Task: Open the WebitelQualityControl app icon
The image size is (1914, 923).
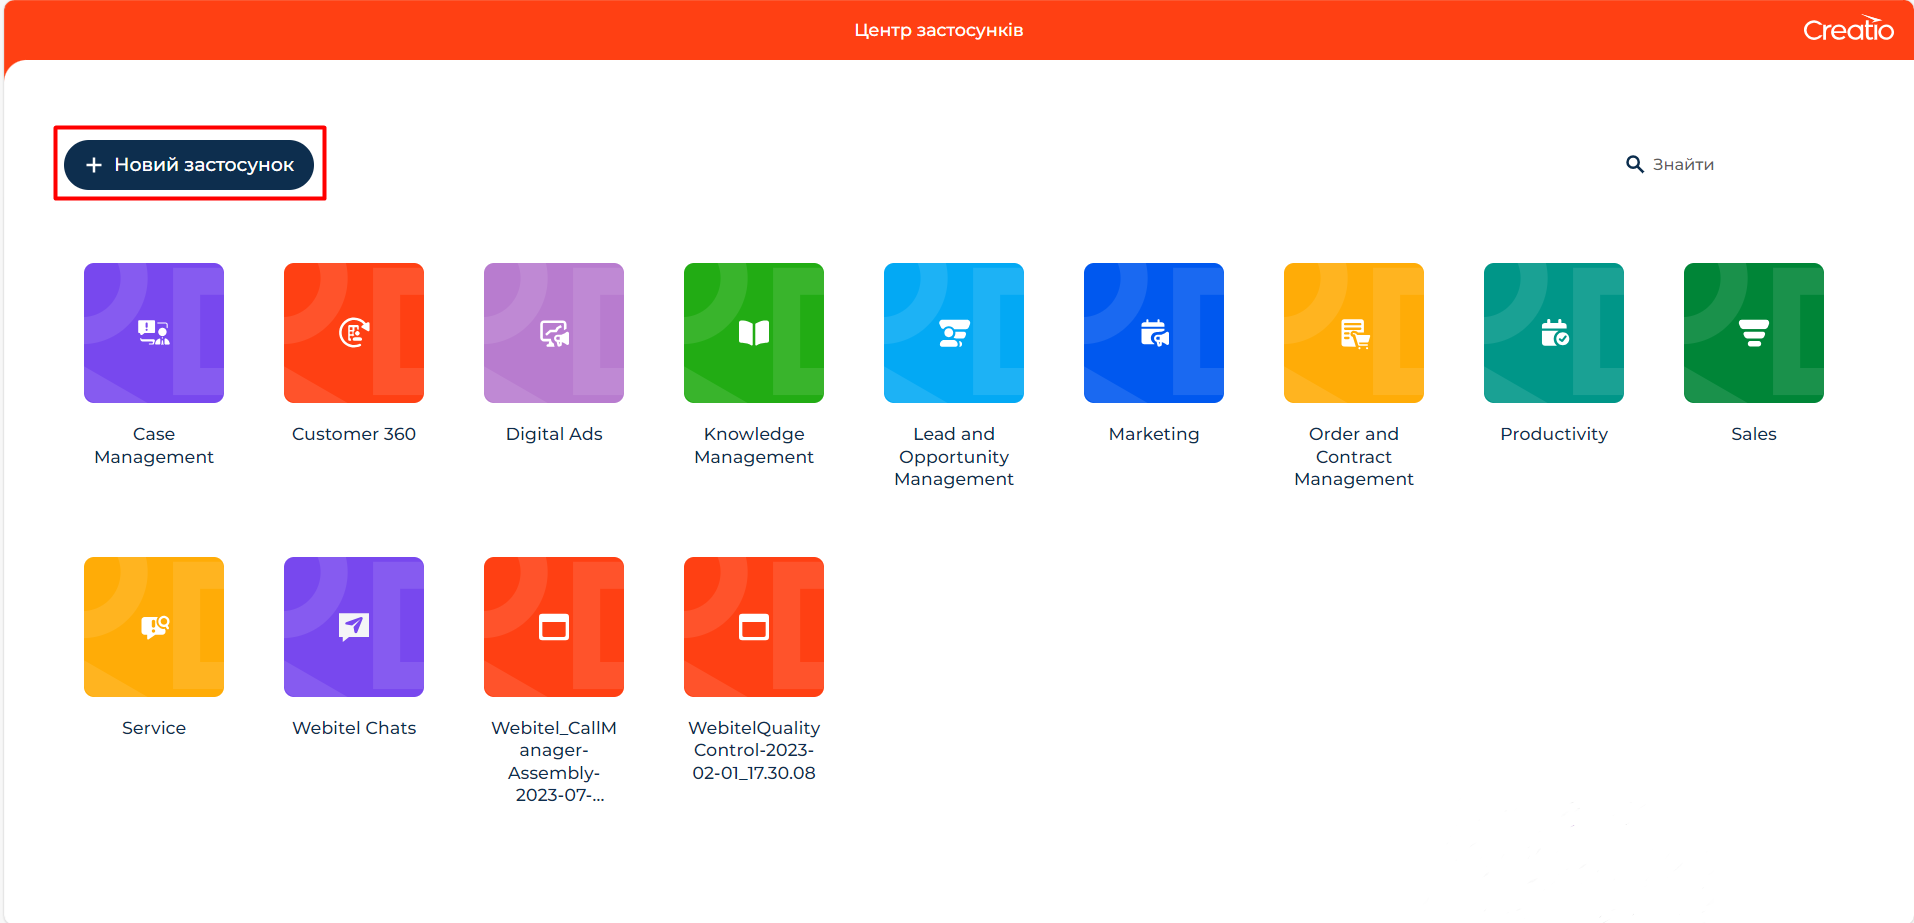Action: click(x=754, y=627)
